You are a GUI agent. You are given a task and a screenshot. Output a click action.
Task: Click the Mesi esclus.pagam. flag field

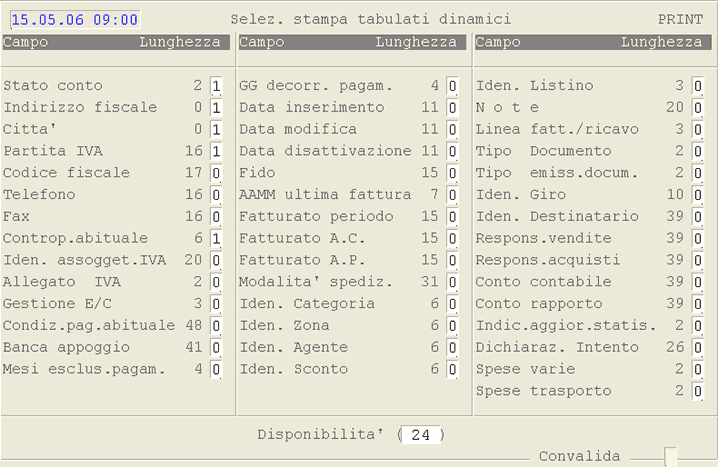216,369
